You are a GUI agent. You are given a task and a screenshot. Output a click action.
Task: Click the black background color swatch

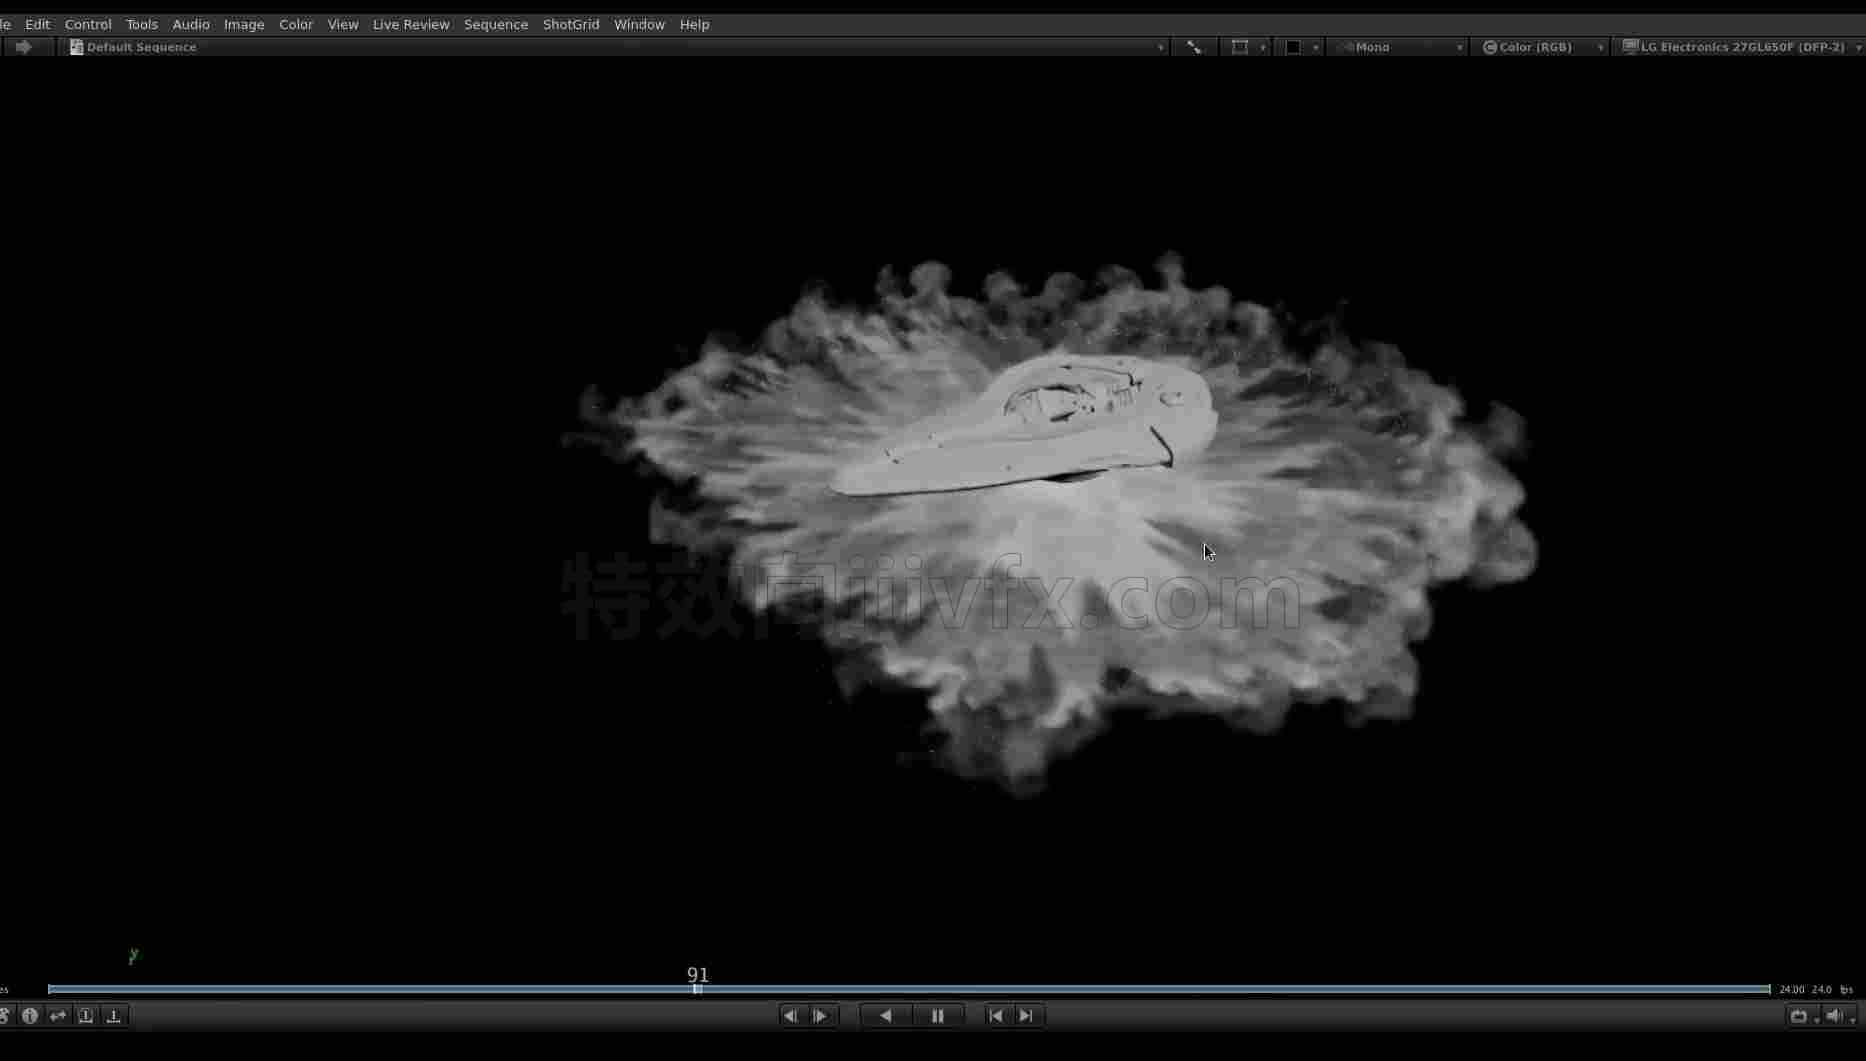tap(1293, 47)
